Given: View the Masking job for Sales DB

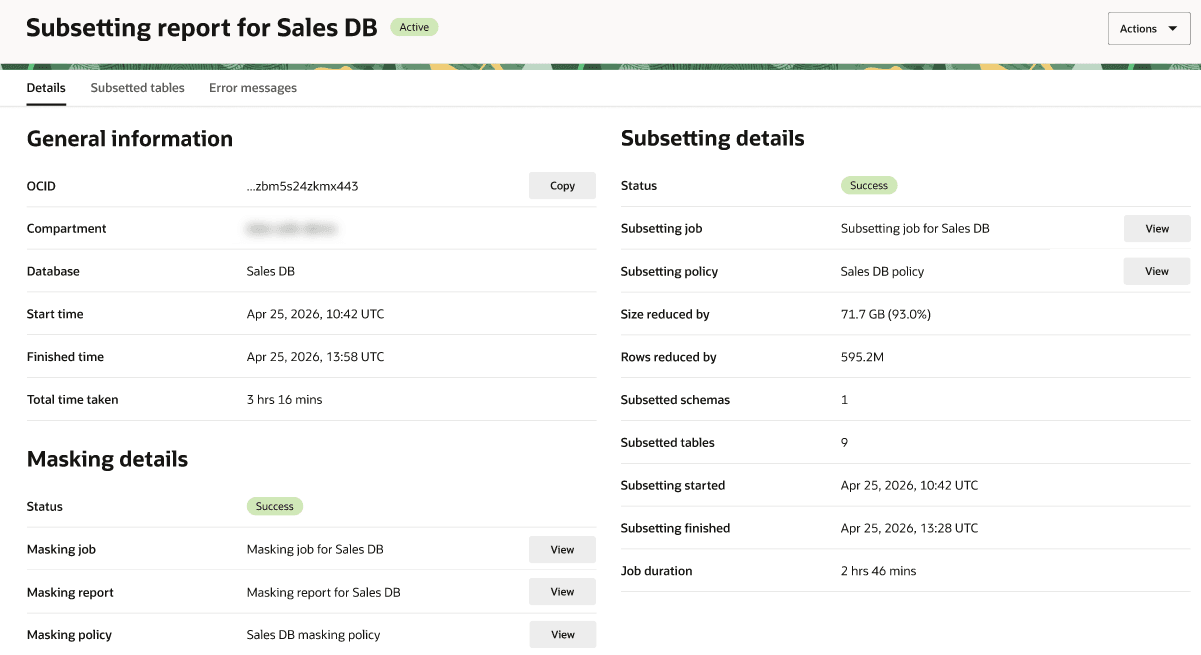Looking at the screenshot, I should point(562,550).
